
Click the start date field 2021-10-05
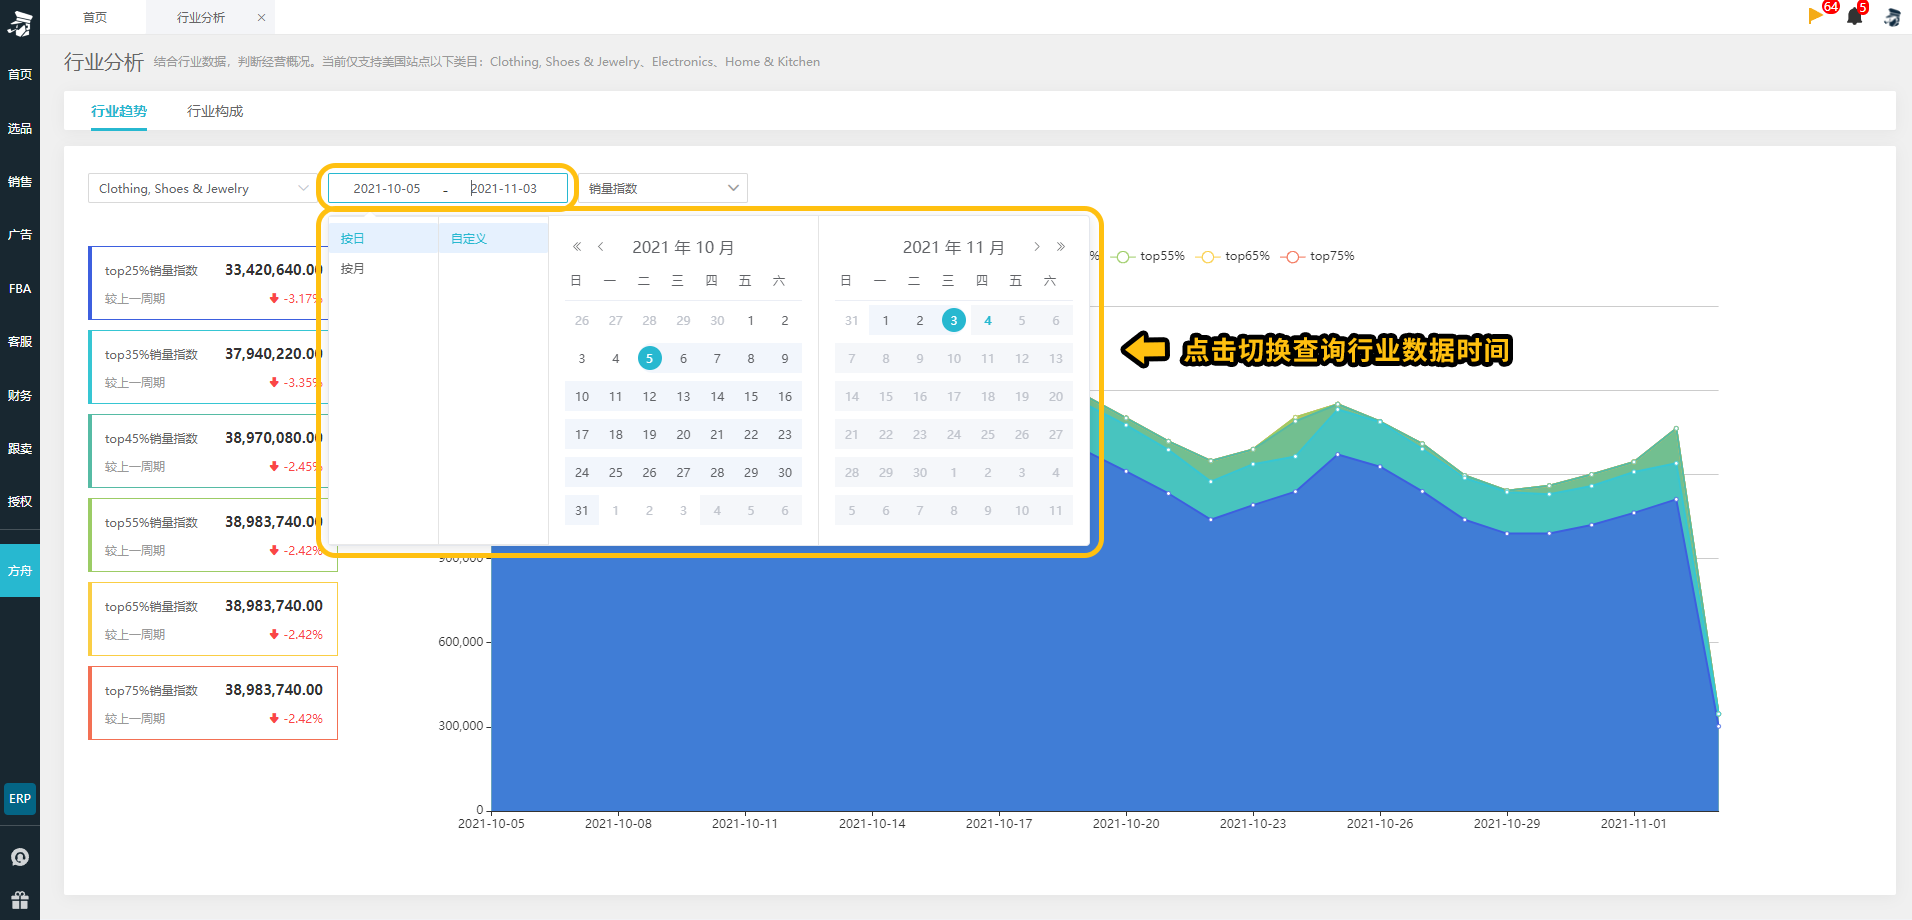(386, 188)
